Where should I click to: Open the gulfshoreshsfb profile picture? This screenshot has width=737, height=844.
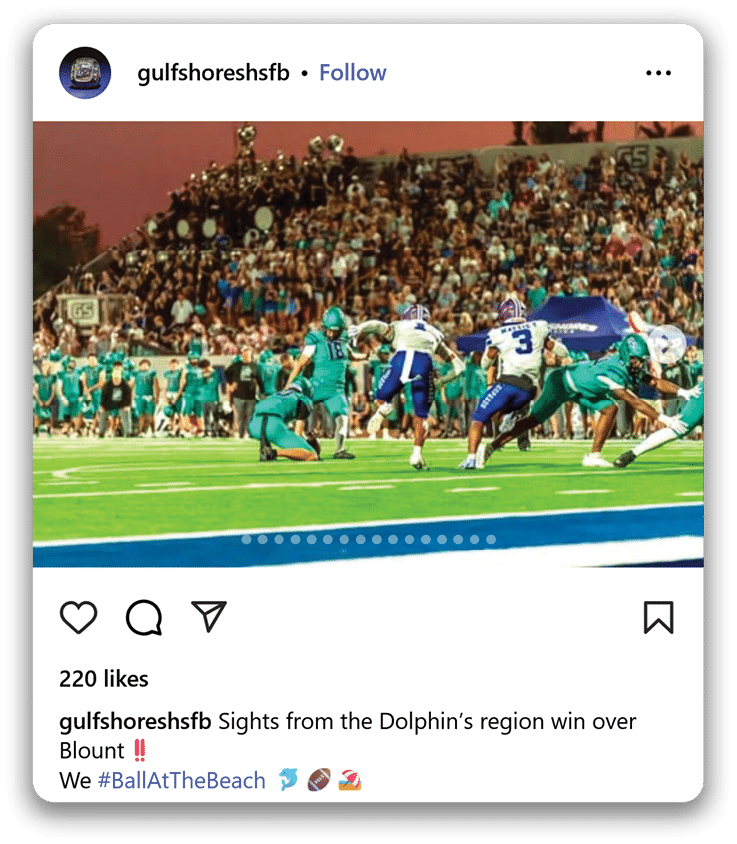85,73
